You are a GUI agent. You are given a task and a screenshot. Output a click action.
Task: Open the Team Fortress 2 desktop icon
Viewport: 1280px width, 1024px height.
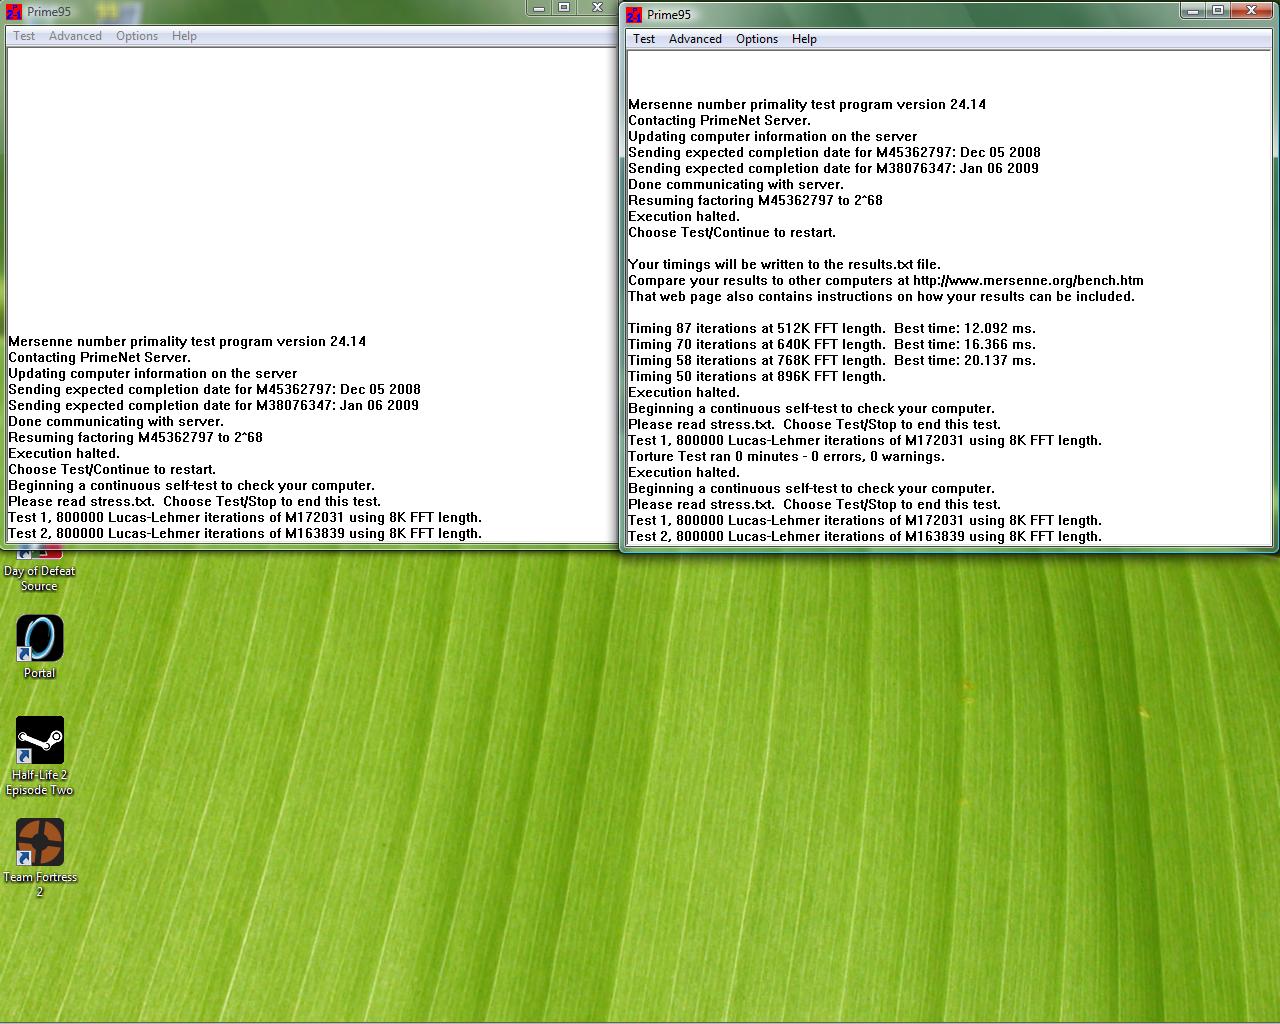[40, 858]
